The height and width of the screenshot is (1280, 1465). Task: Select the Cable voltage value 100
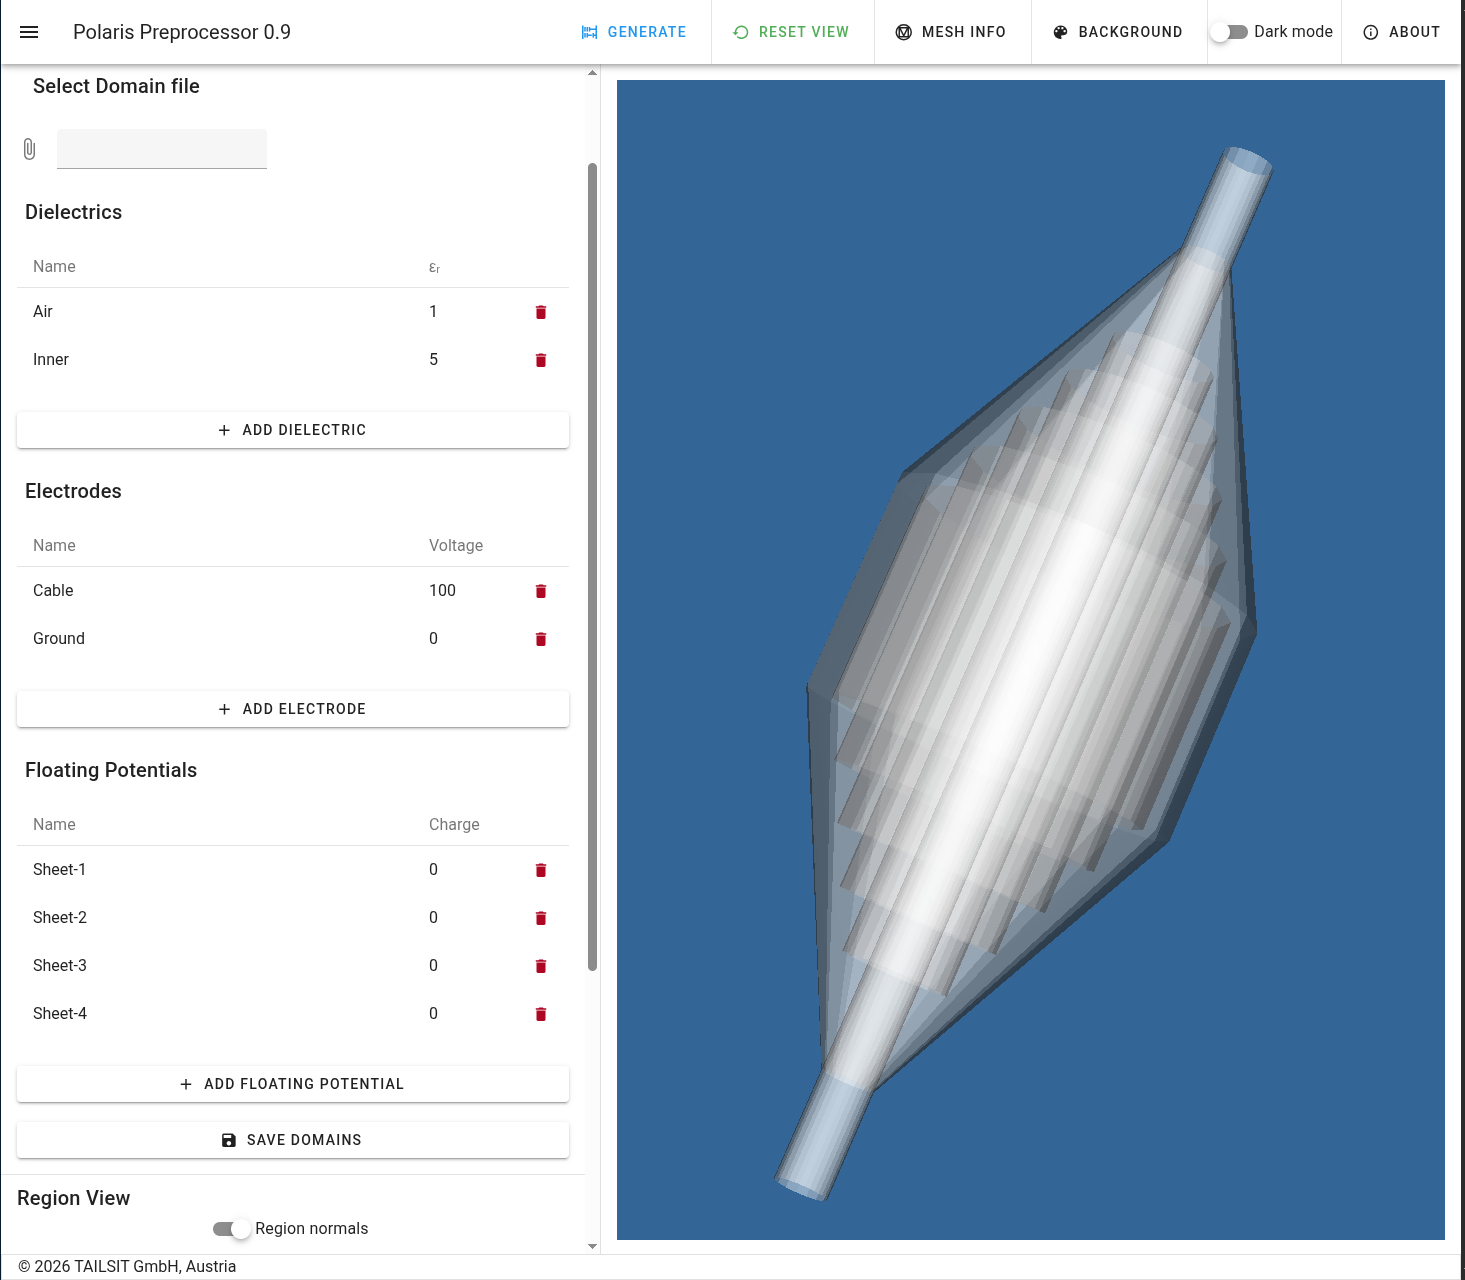click(x=442, y=591)
